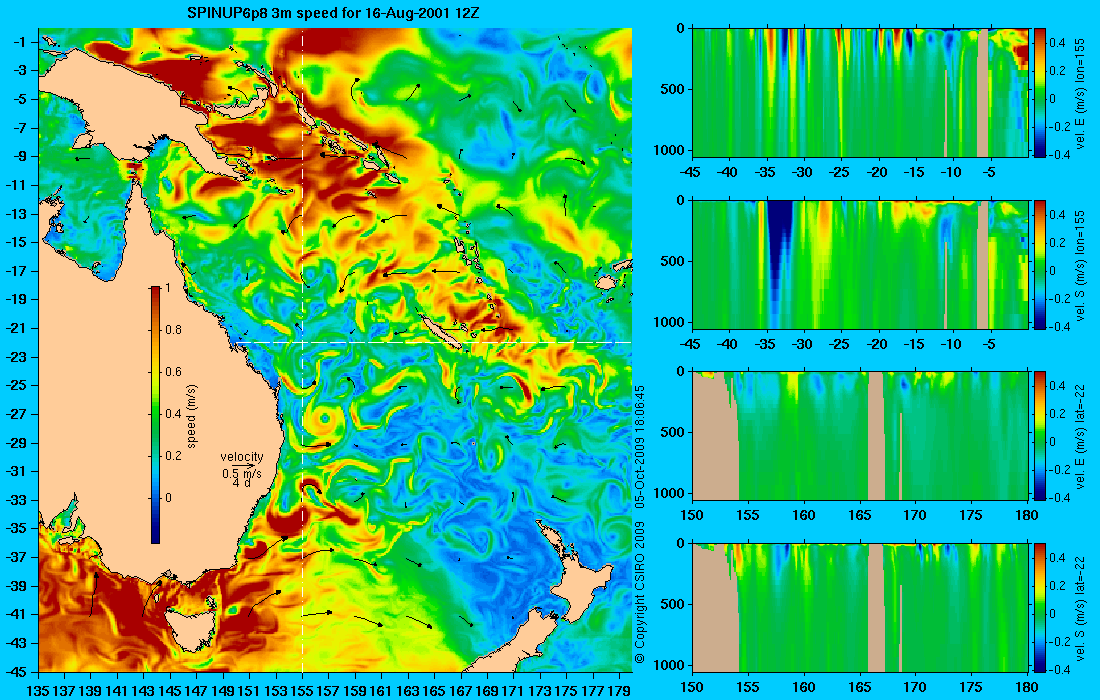Screen dimensions: 1100x700
Task: Click '-1' on the map's latitude axis
Action: [x=19, y=42]
